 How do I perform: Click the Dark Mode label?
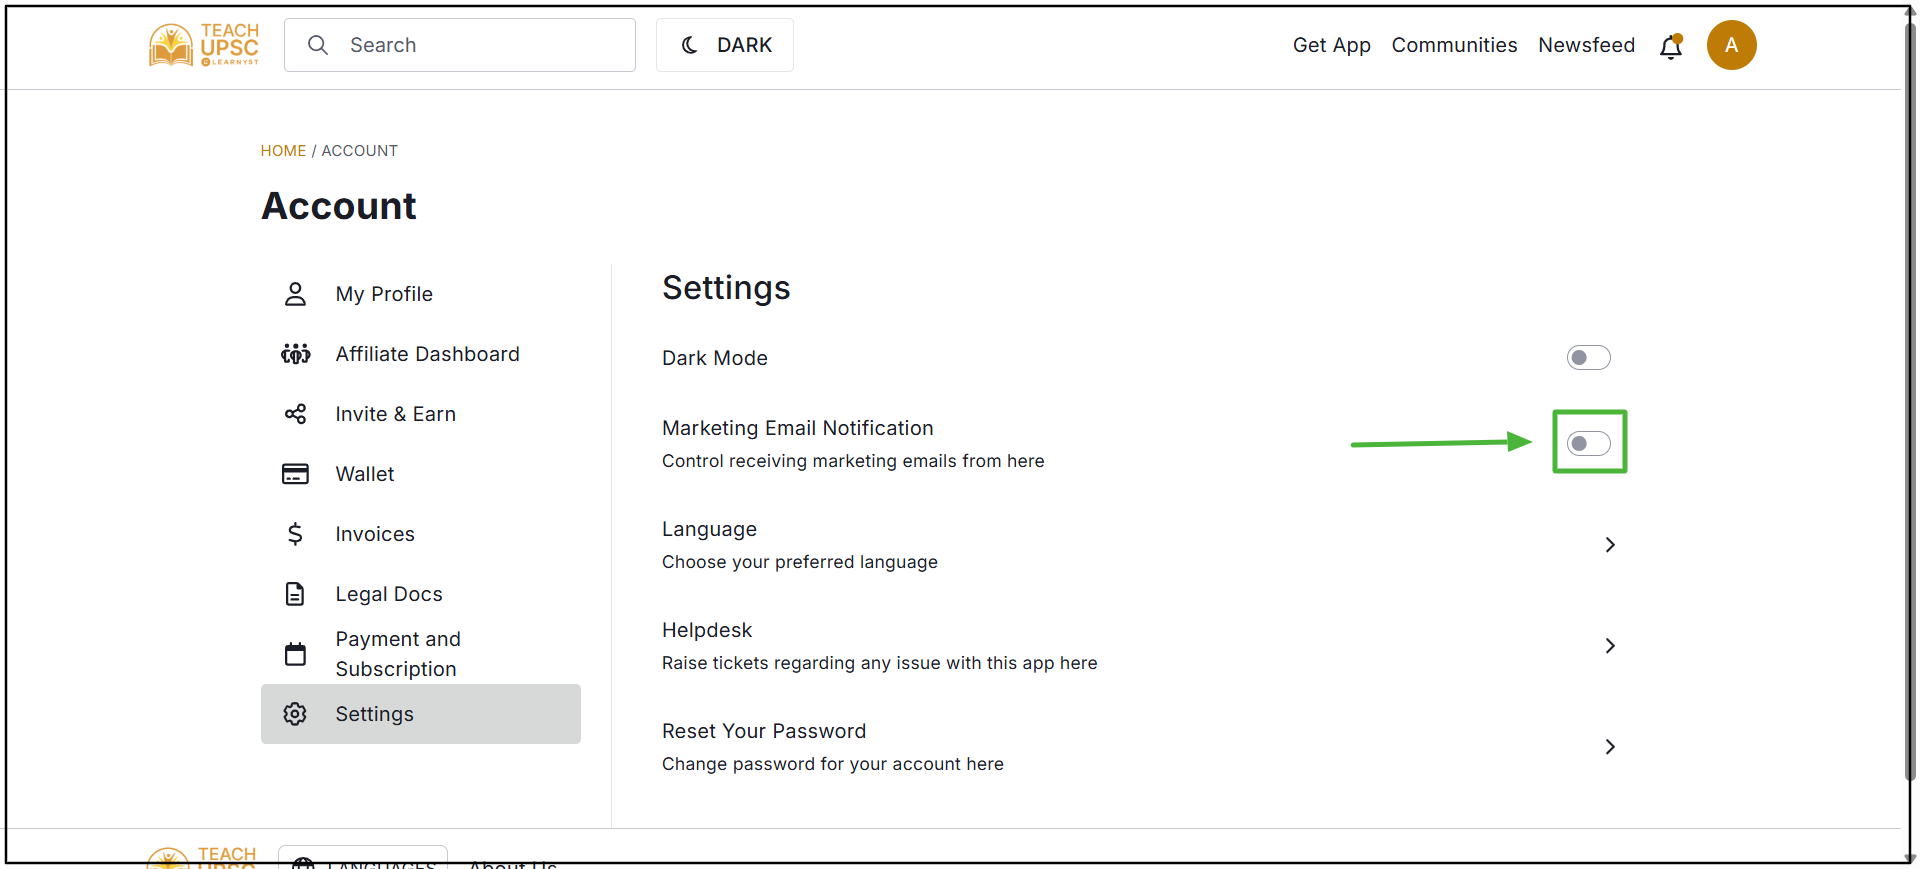click(715, 358)
